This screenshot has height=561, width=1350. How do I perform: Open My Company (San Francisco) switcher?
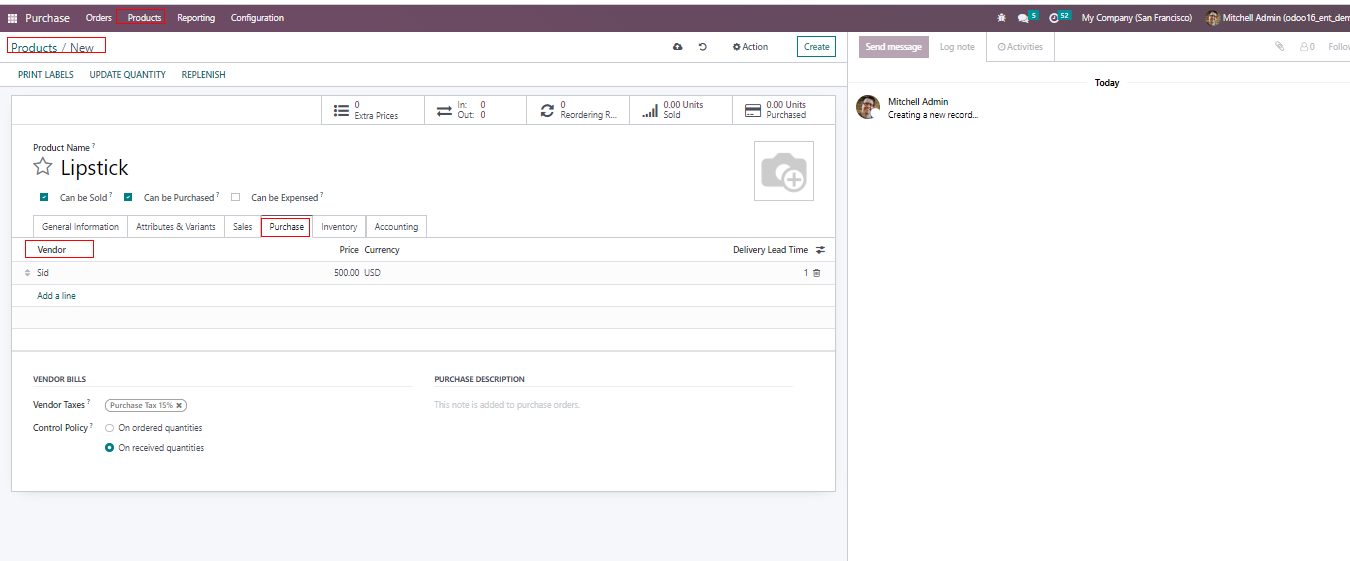(1137, 18)
